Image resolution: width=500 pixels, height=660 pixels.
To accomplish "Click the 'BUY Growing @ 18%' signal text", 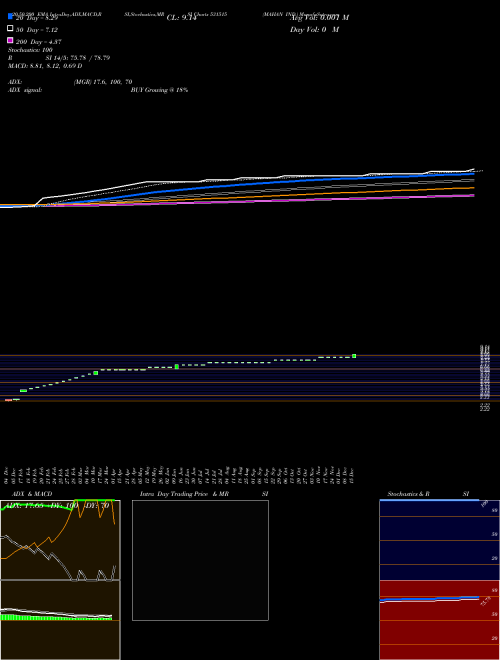I will click(x=160, y=90).
